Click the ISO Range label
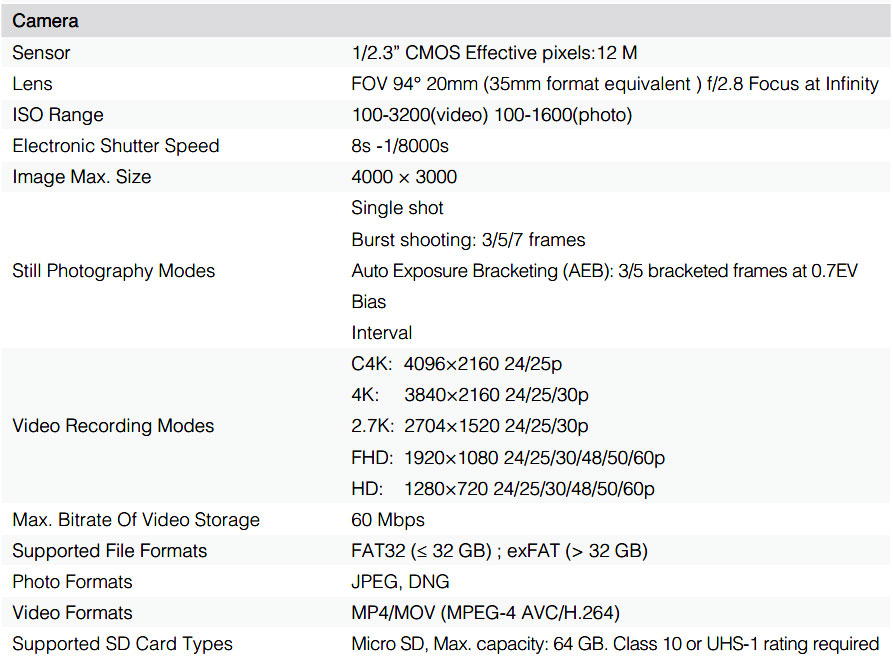The height and width of the screenshot is (658, 893). (x=58, y=115)
